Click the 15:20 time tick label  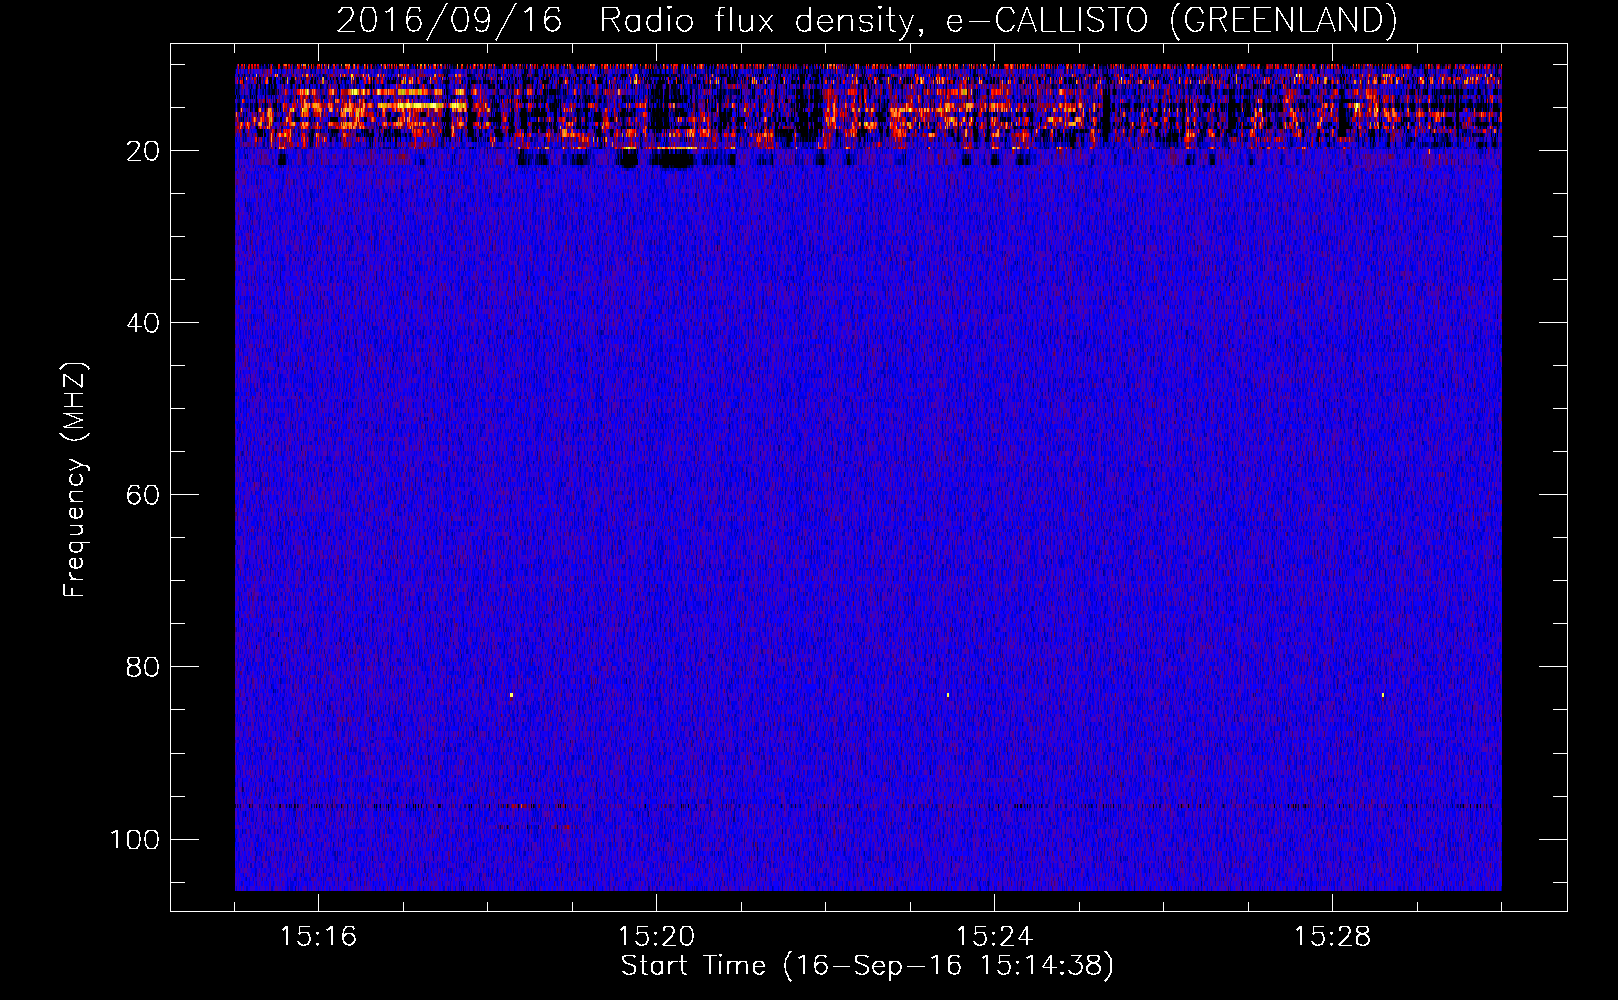coord(656,937)
